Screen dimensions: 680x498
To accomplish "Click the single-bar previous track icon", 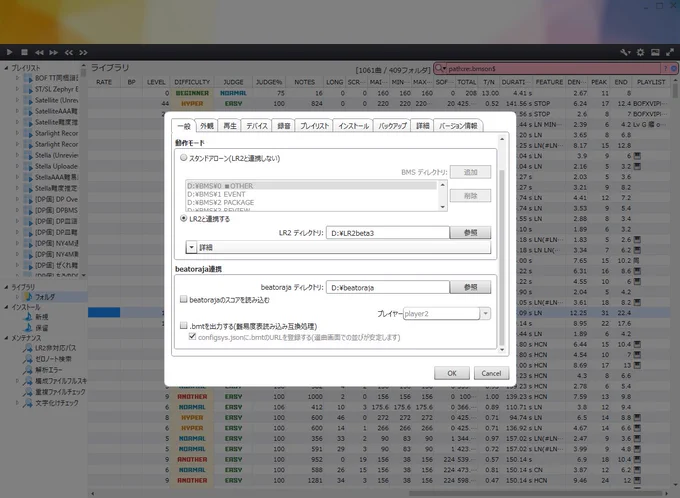I will click(39, 52).
